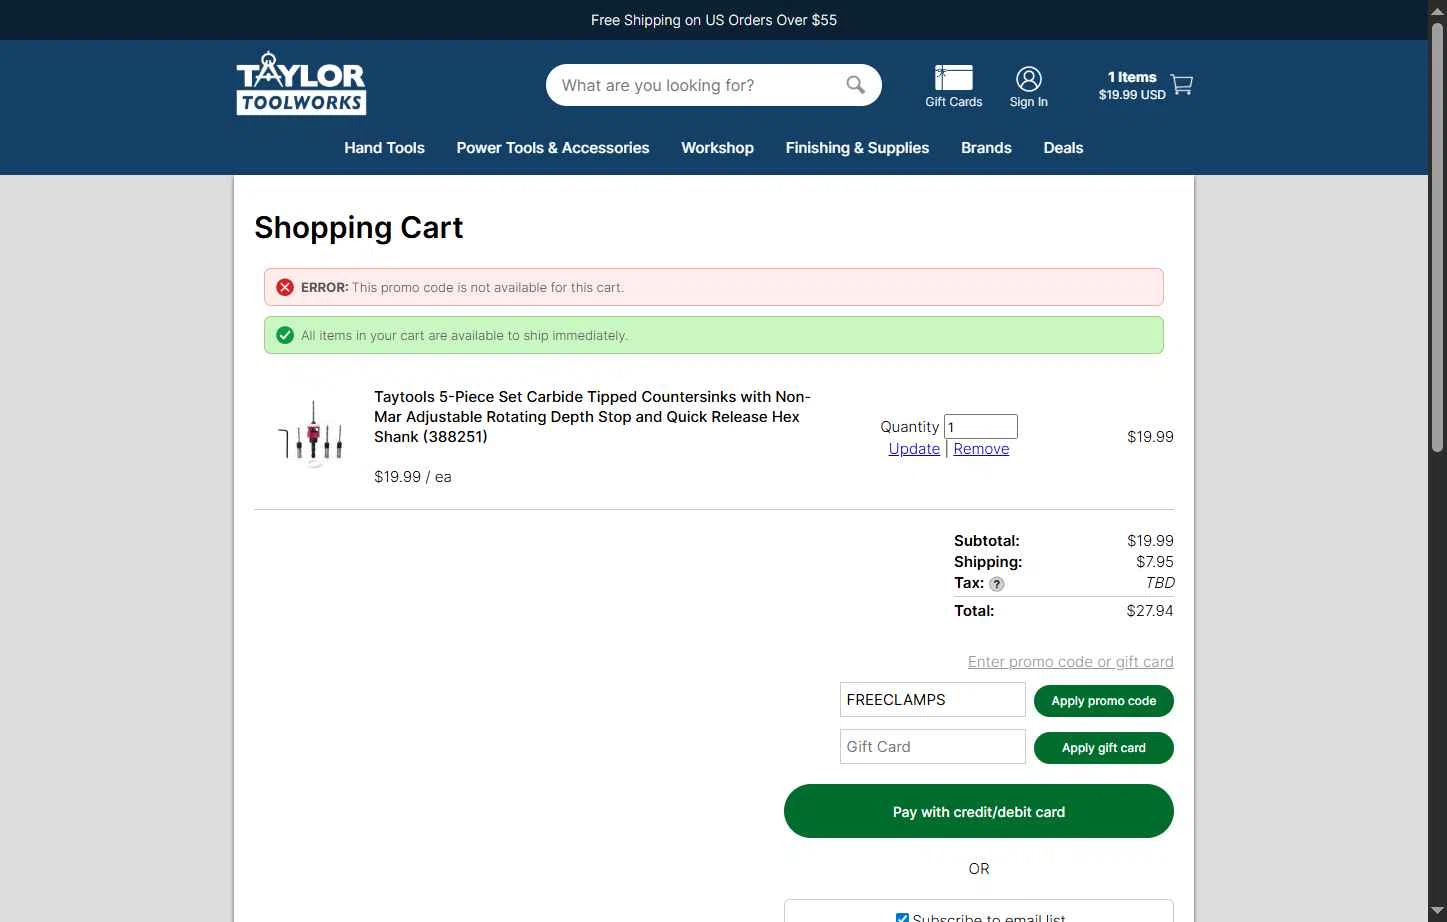Click the $7.95 shipping amount

(1155, 562)
